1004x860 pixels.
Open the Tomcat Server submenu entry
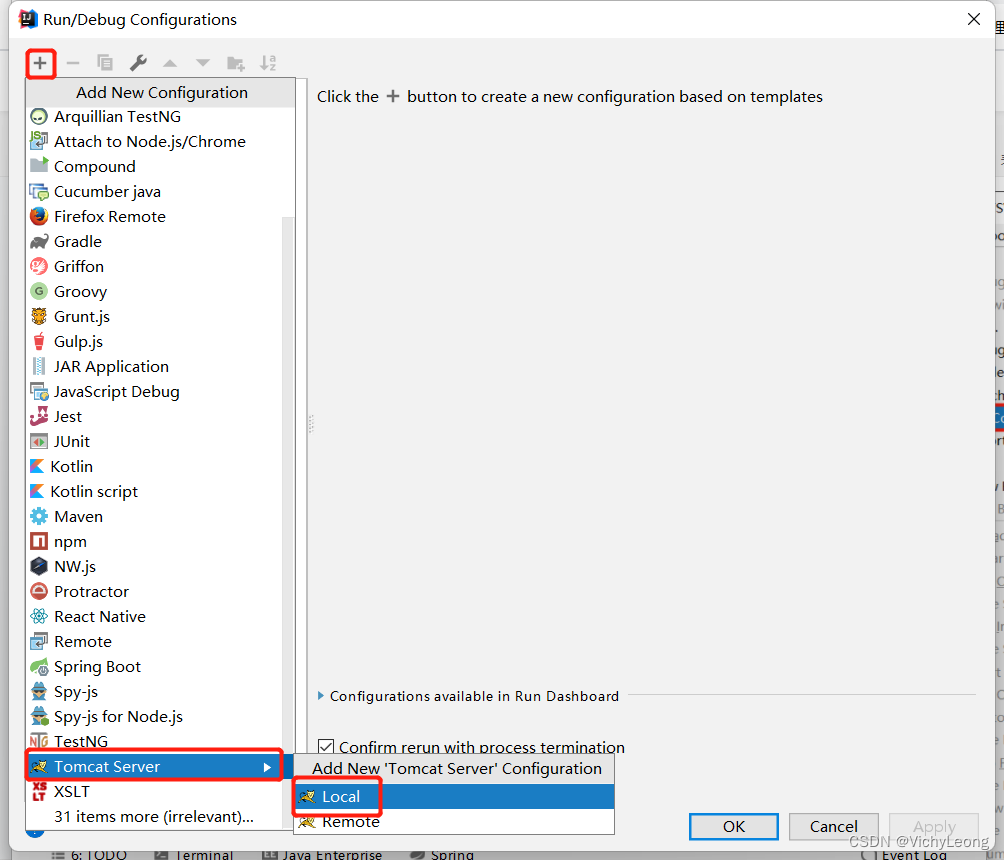pos(154,766)
